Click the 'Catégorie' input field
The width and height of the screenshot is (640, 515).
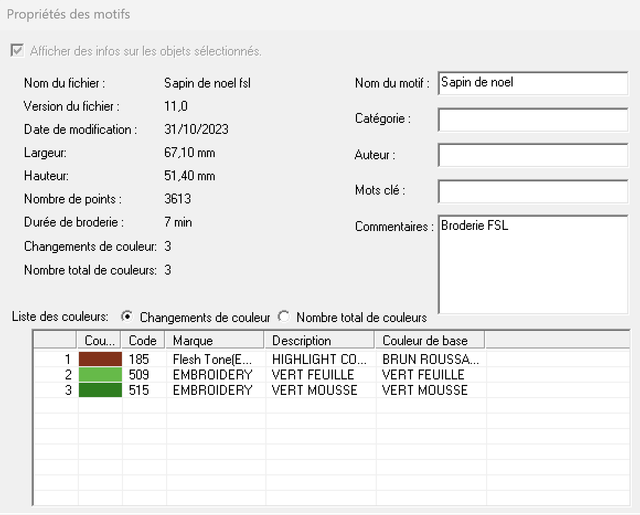click(x=531, y=119)
